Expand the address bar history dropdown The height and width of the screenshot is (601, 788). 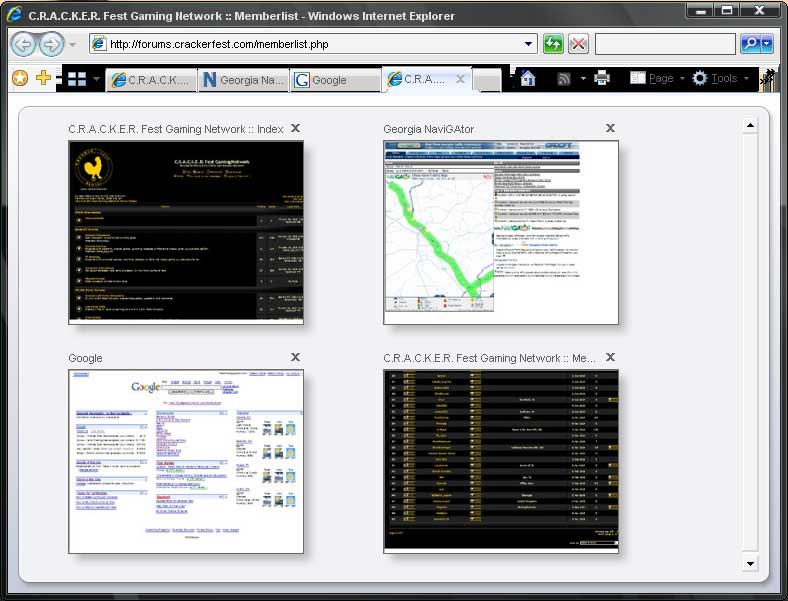click(528, 44)
